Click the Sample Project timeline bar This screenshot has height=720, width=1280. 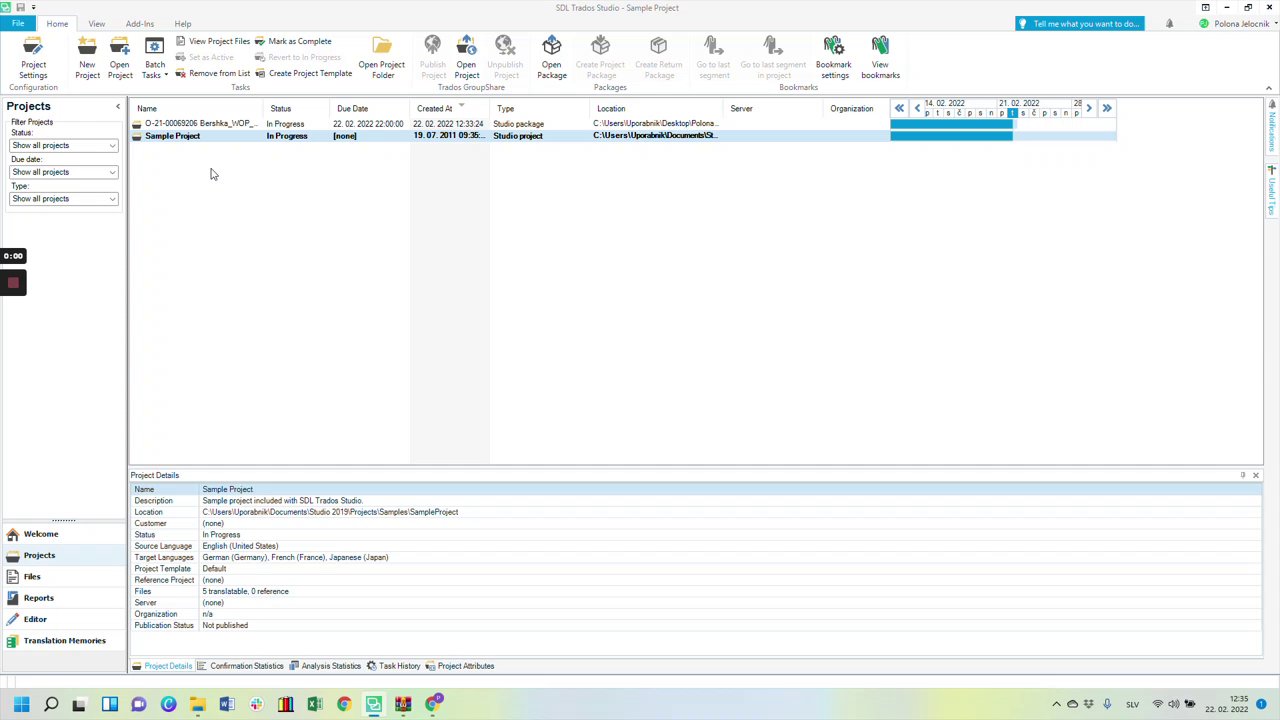pyautogui.click(x=951, y=136)
